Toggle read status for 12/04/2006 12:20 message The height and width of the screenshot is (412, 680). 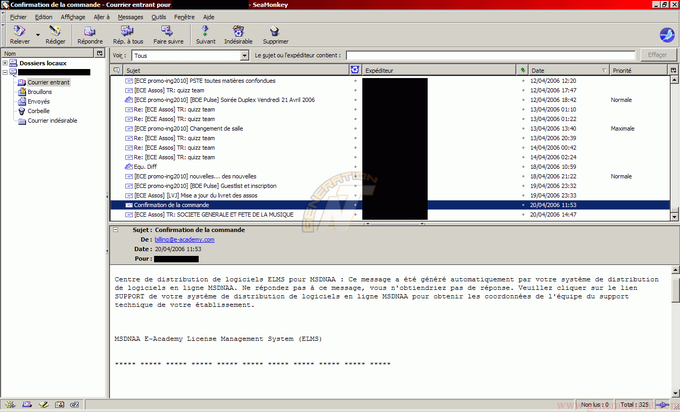point(523,81)
